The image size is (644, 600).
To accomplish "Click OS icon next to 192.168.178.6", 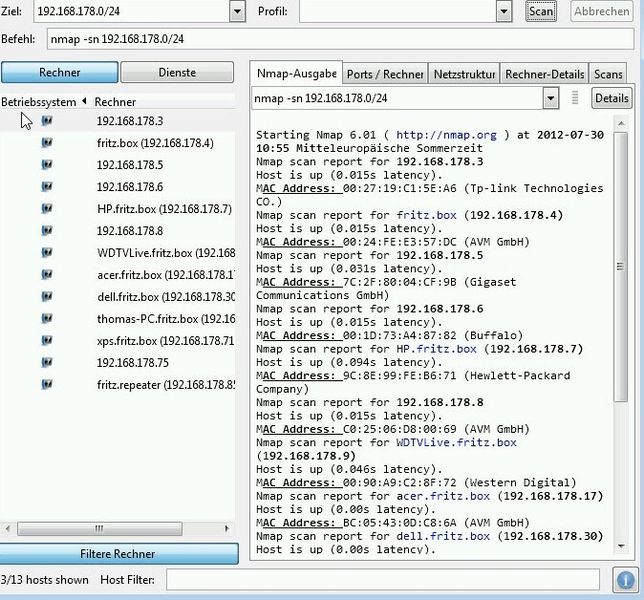I will pyautogui.click(x=47, y=186).
